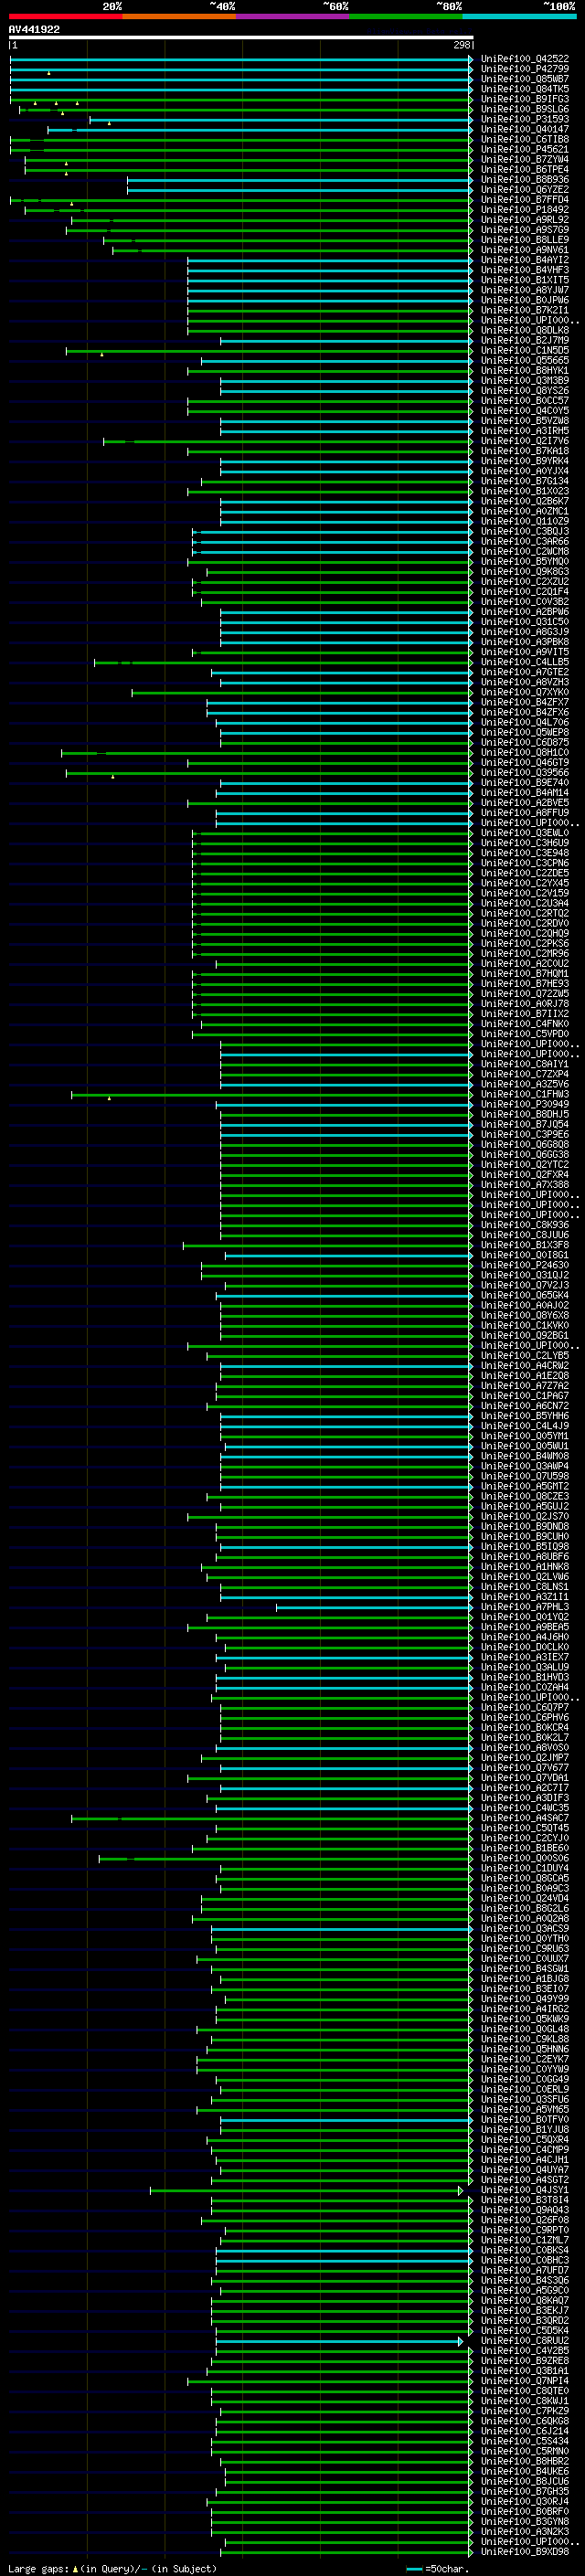The image size is (585, 2576).
Task: Click the query end position 298
Action: [x=462, y=45]
